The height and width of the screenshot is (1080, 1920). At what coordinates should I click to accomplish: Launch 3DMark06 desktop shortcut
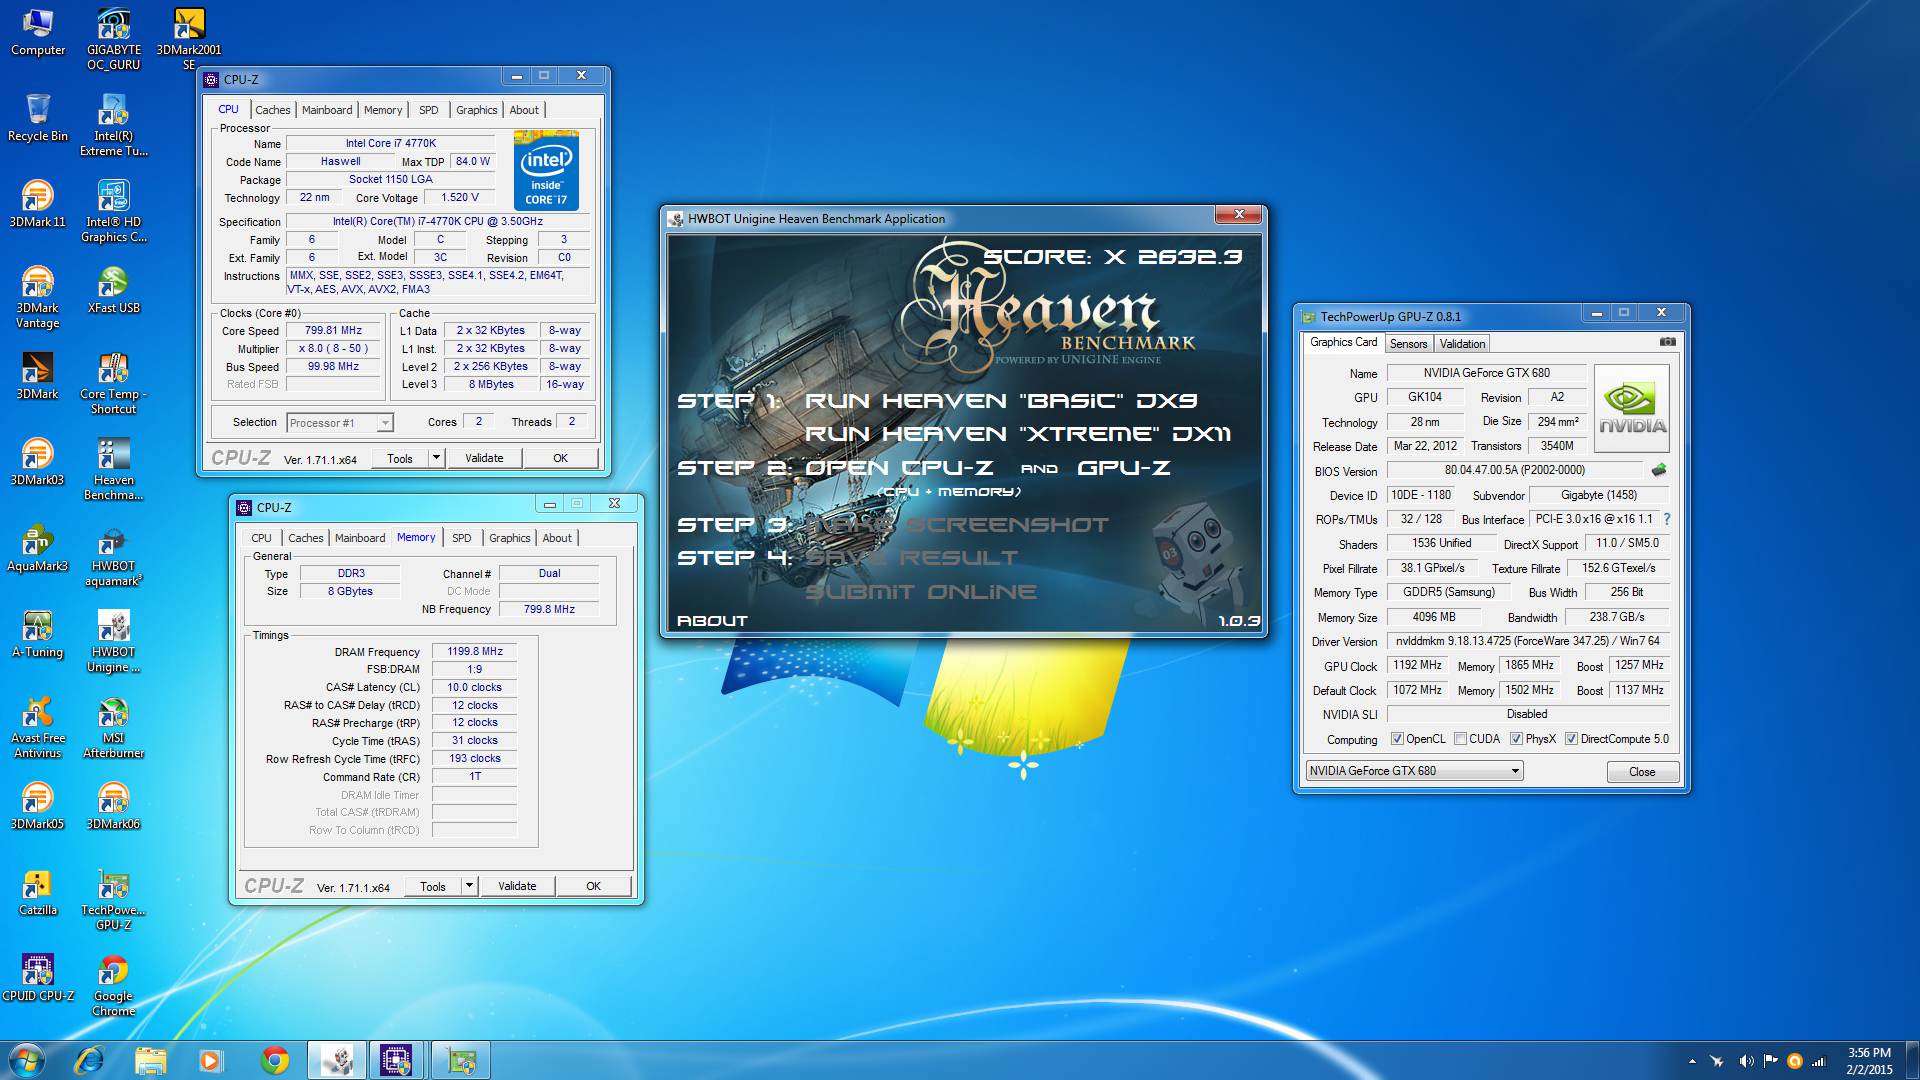(113, 806)
